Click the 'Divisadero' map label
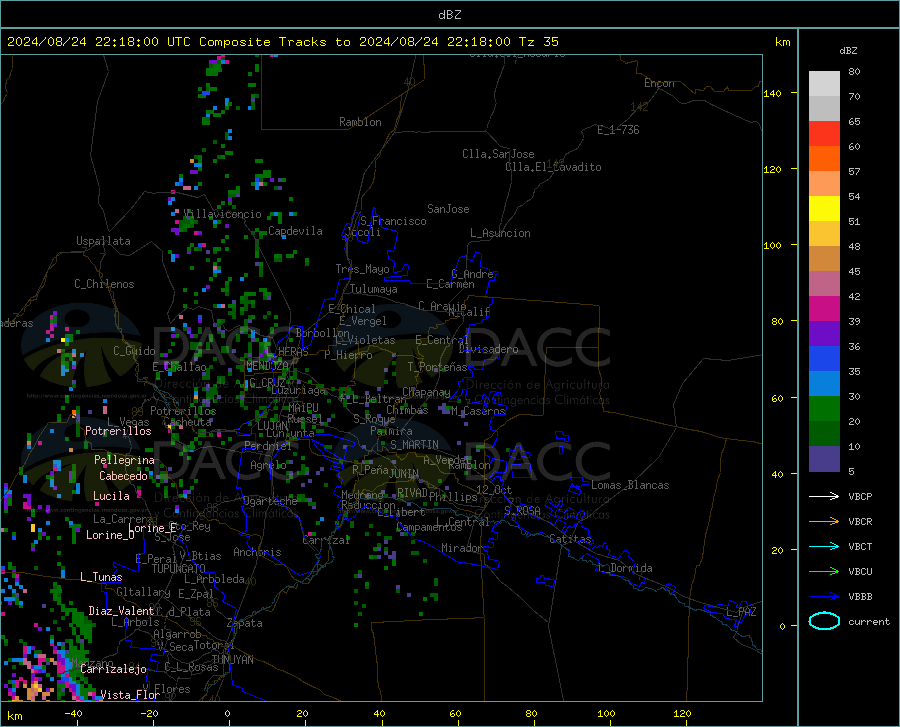The width and height of the screenshot is (900, 727). [x=488, y=349]
